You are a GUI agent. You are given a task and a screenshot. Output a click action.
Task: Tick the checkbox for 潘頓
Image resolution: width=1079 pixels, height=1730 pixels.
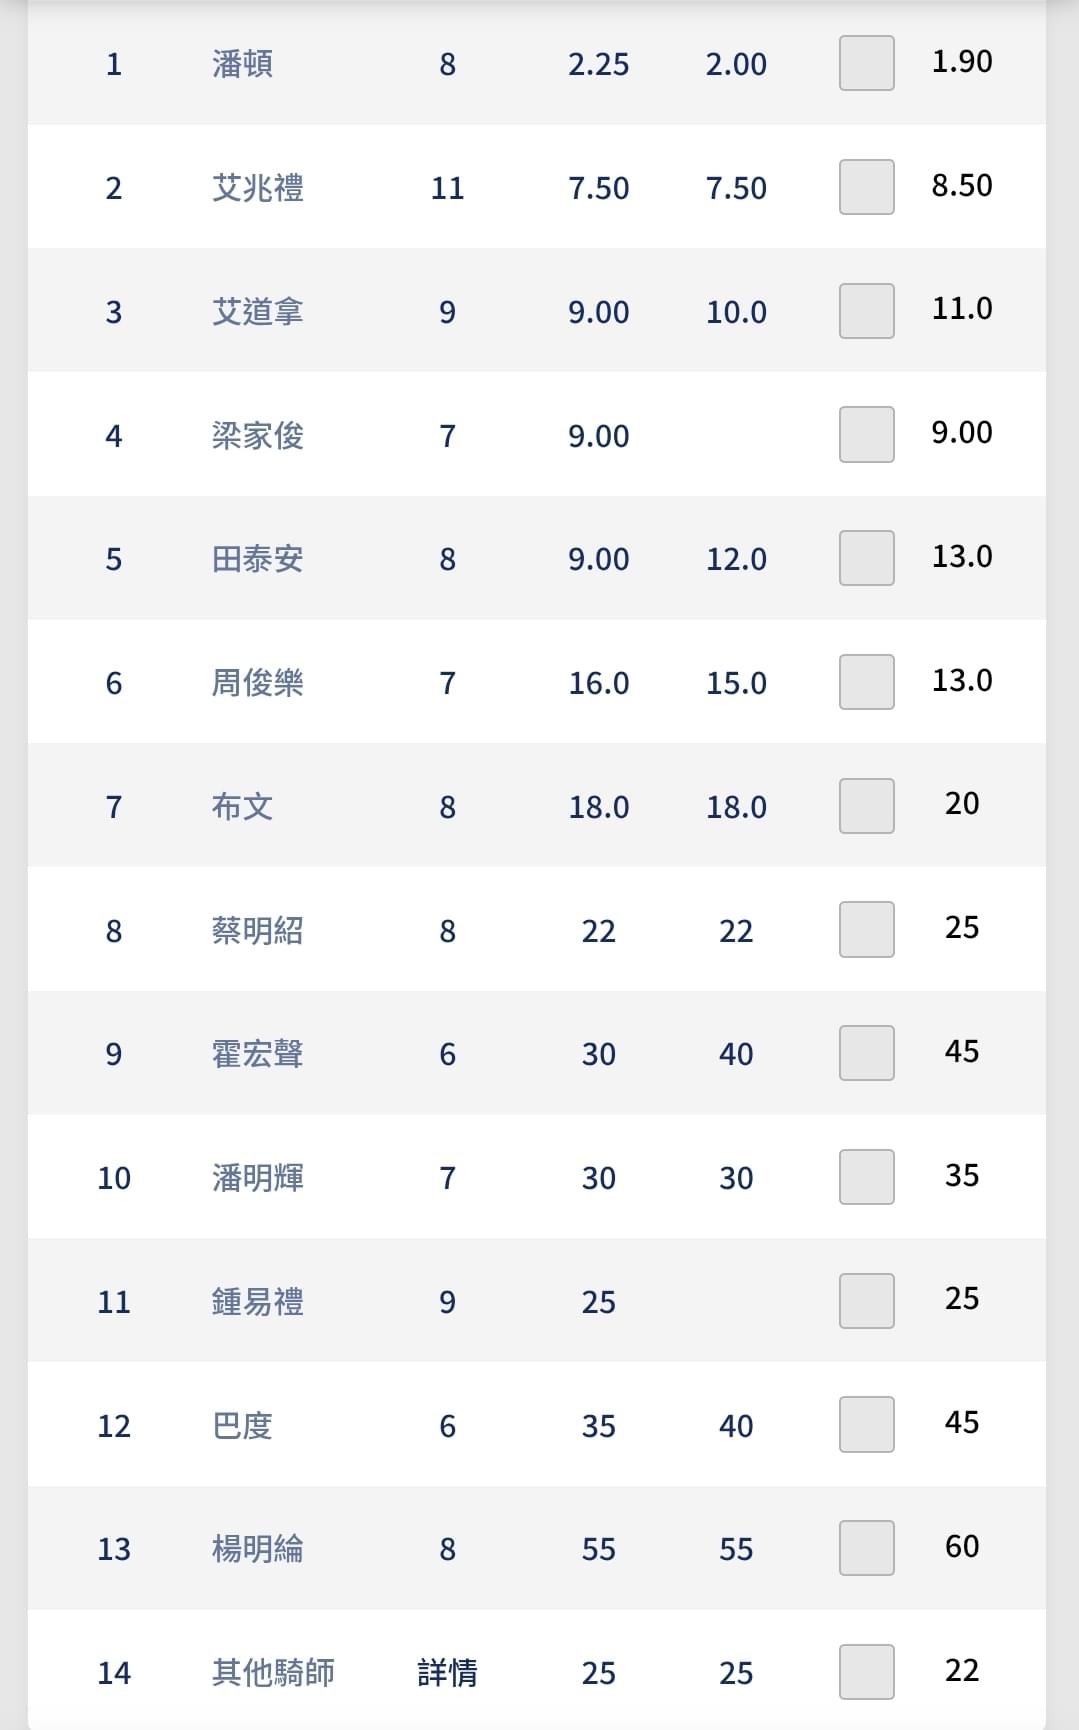(866, 63)
